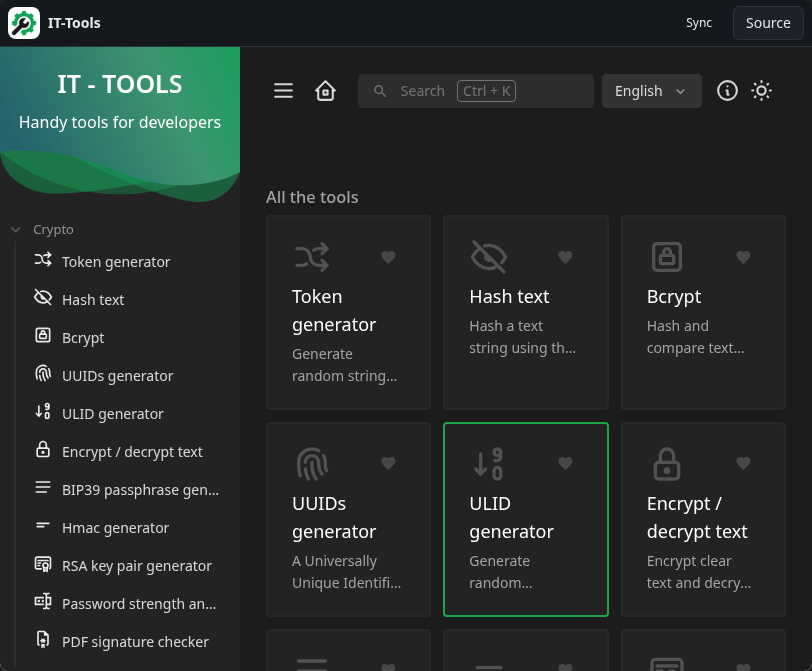The image size is (812, 671).
Task: Click the Source button in header
Action: [768, 23]
